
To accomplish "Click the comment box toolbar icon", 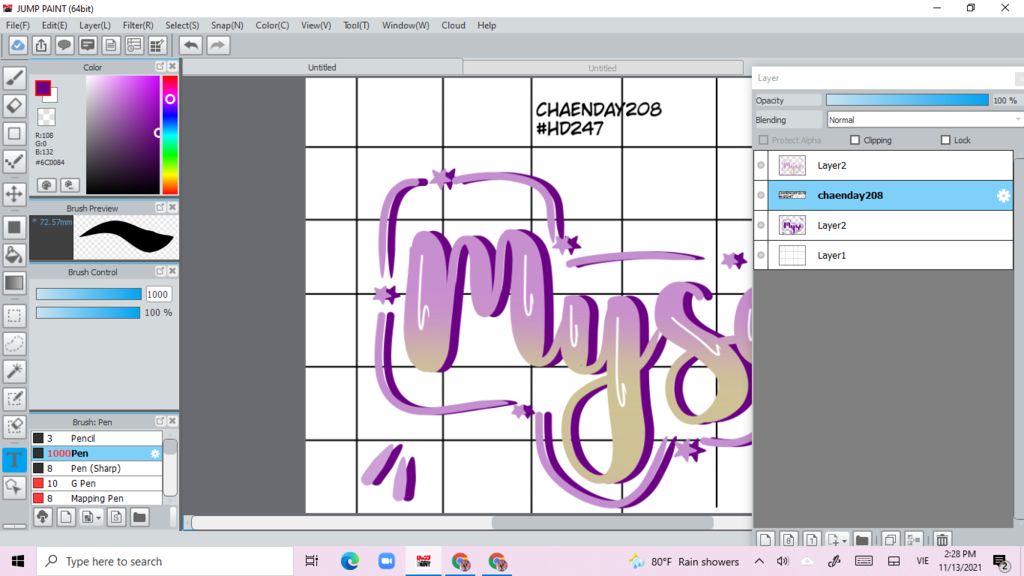I will (88, 45).
